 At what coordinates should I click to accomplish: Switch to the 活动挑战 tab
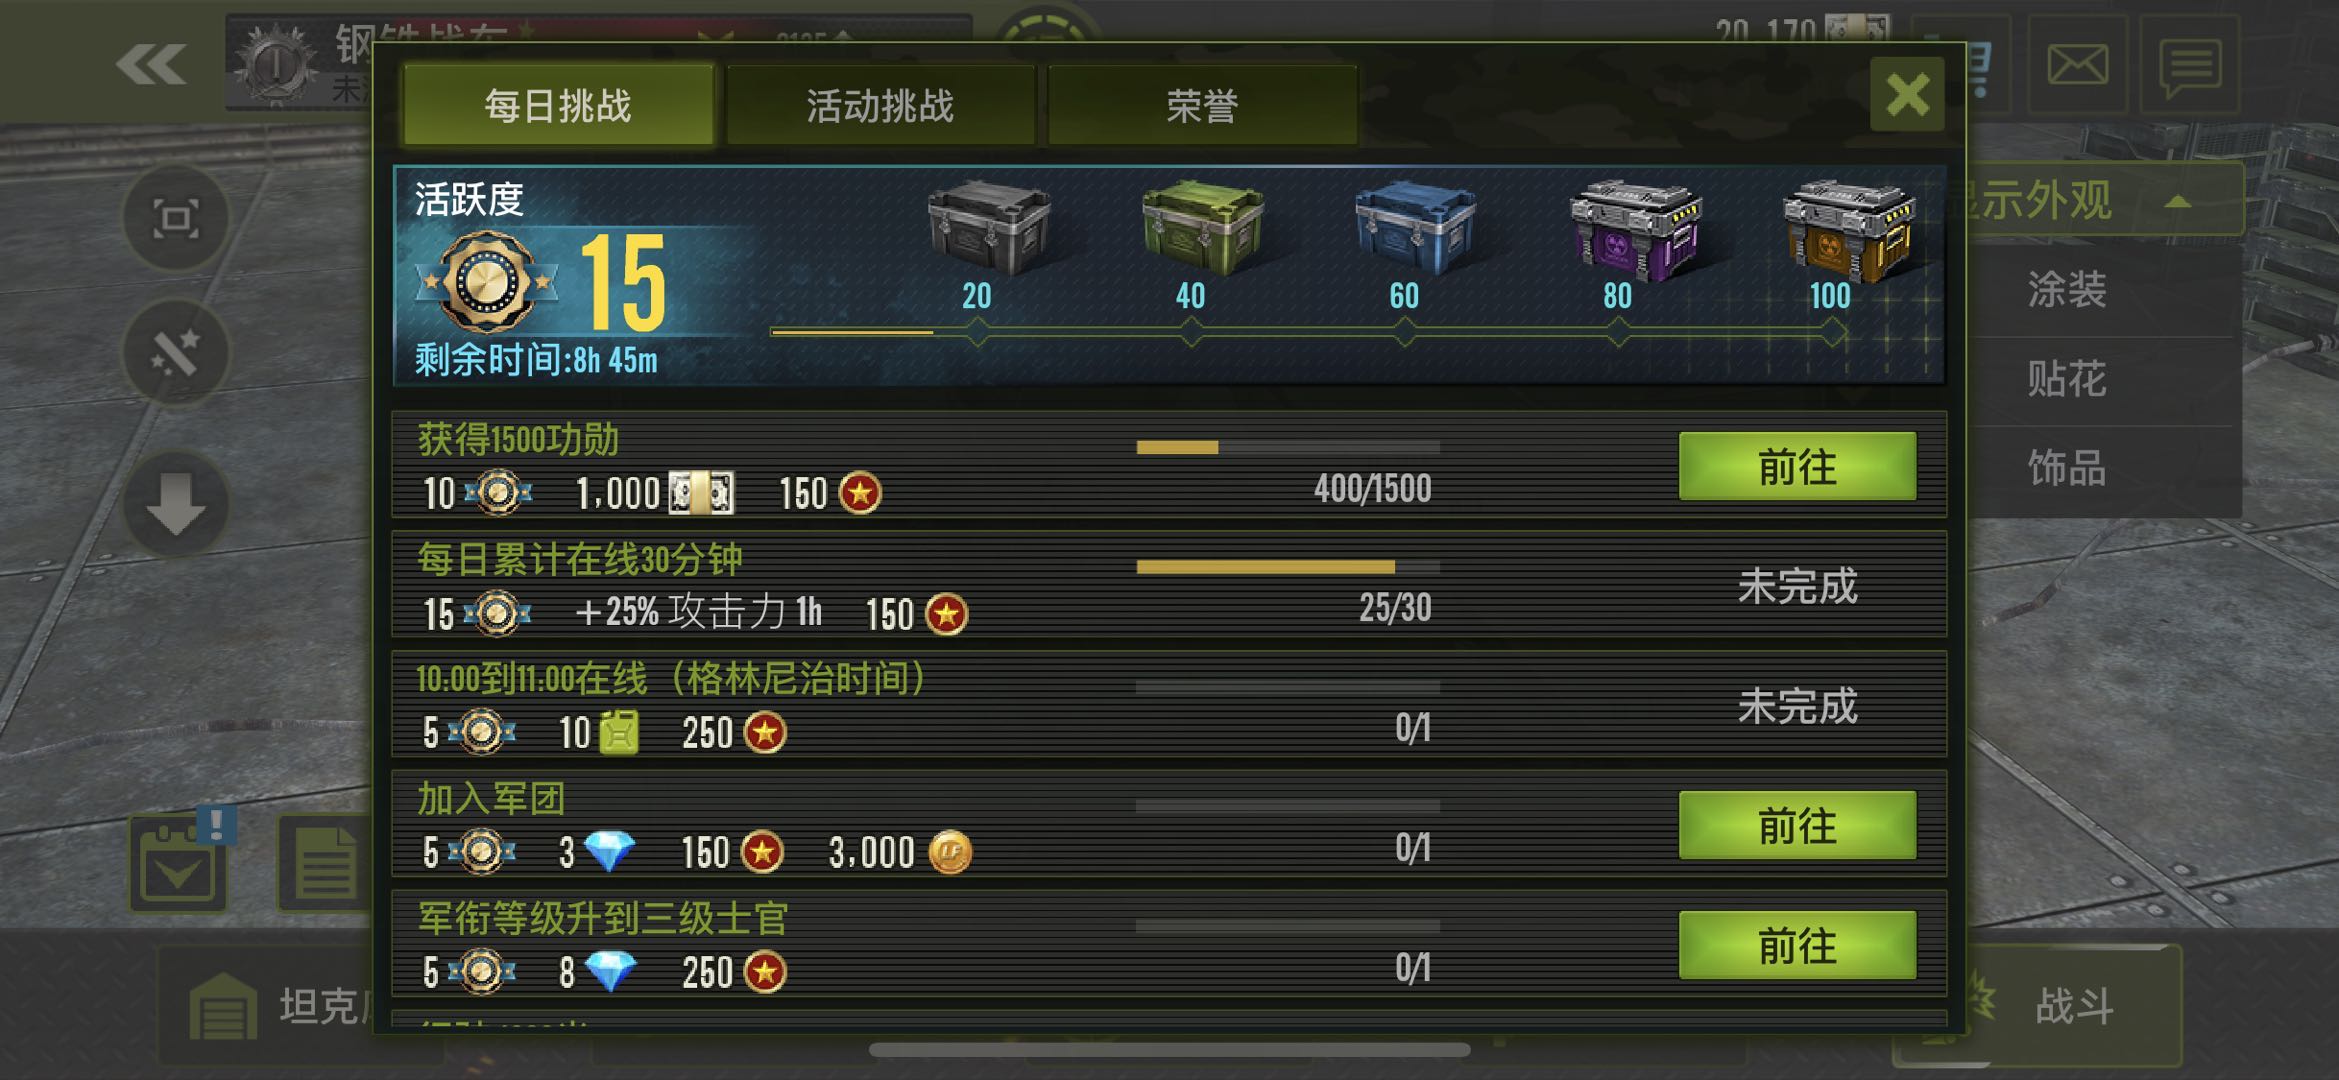click(x=880, y=105)
